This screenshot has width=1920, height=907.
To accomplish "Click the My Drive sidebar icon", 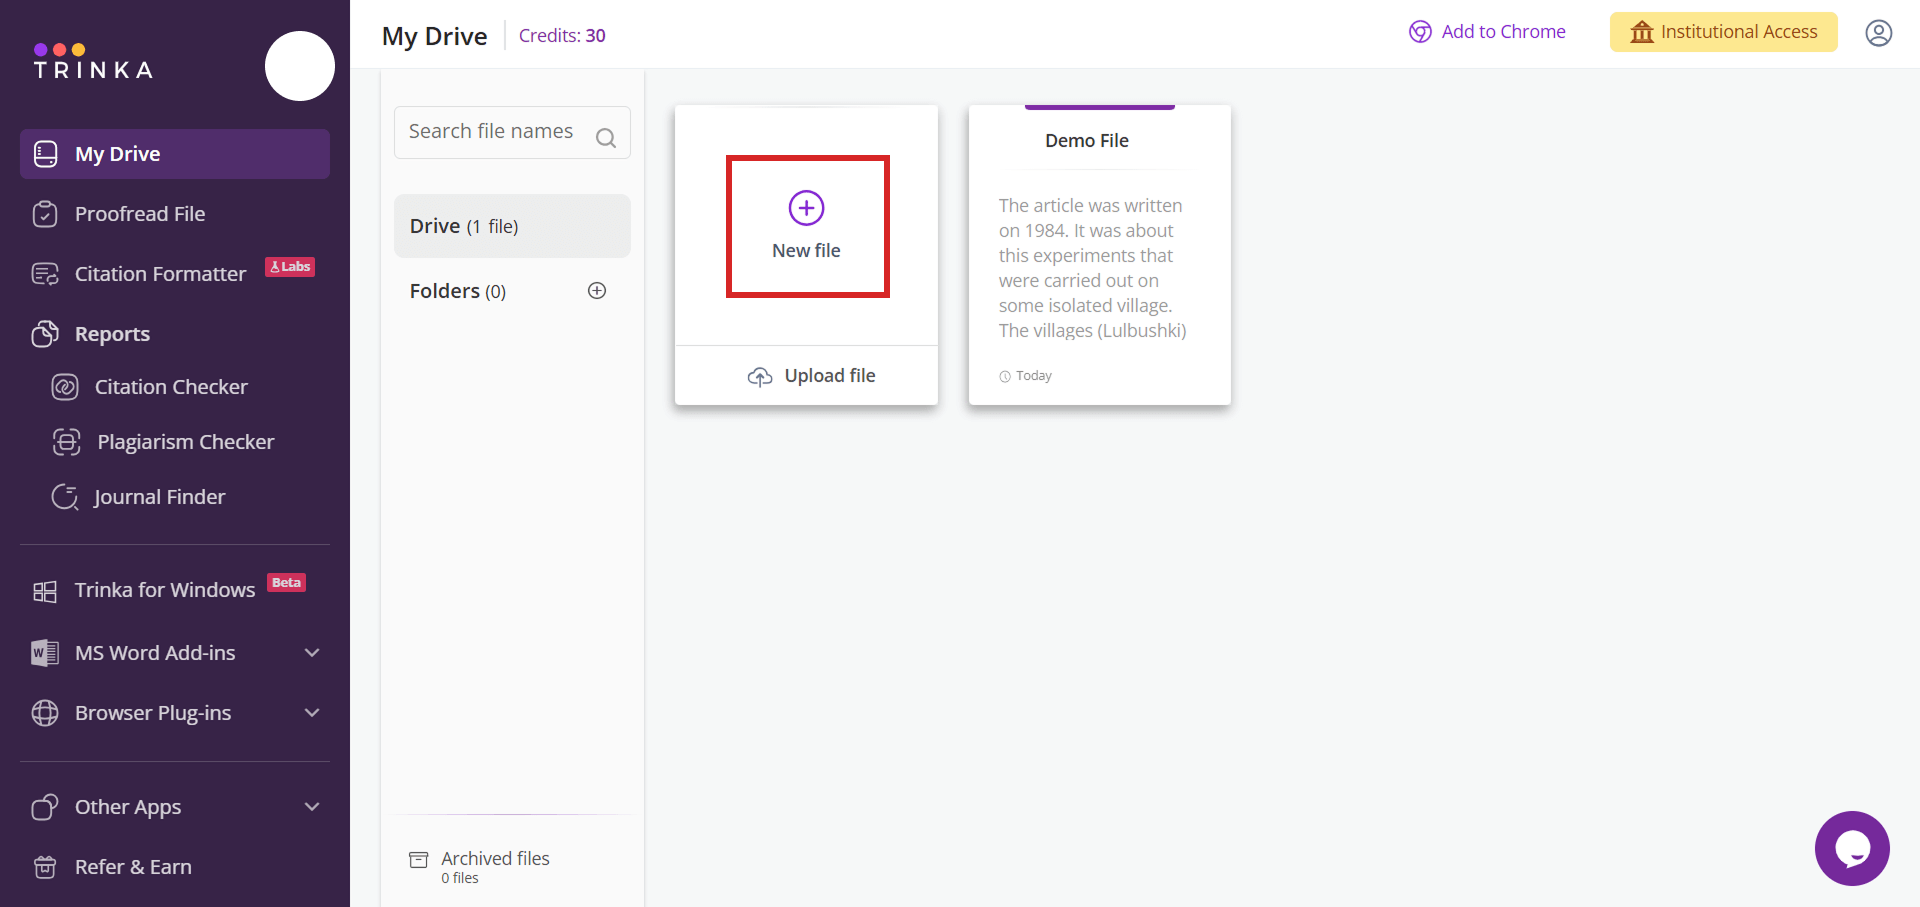I will (45, 154).
